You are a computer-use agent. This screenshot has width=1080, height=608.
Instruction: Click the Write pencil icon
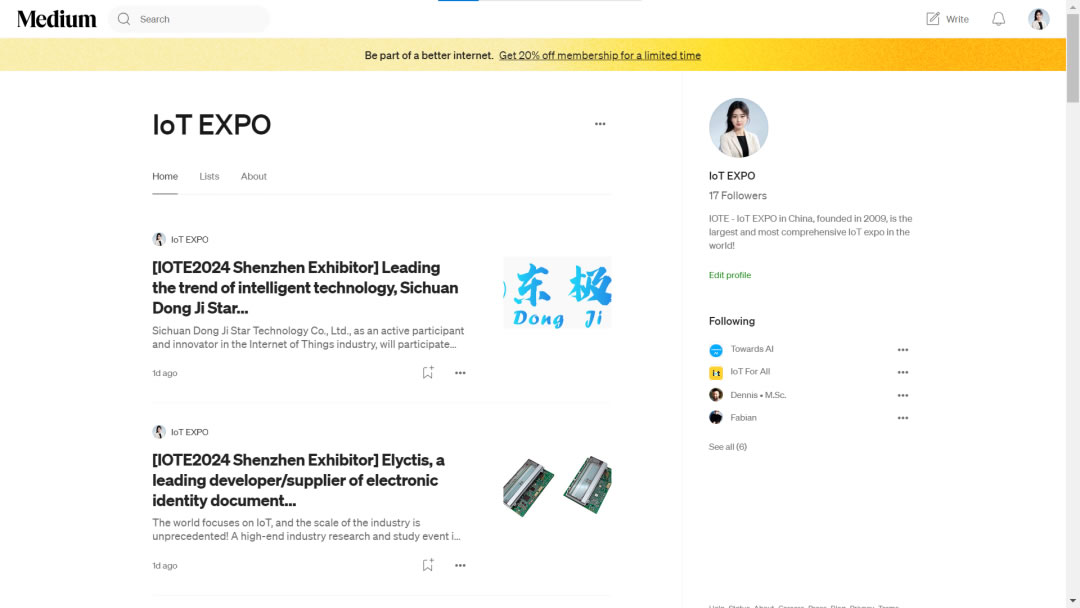click(933, 19)
